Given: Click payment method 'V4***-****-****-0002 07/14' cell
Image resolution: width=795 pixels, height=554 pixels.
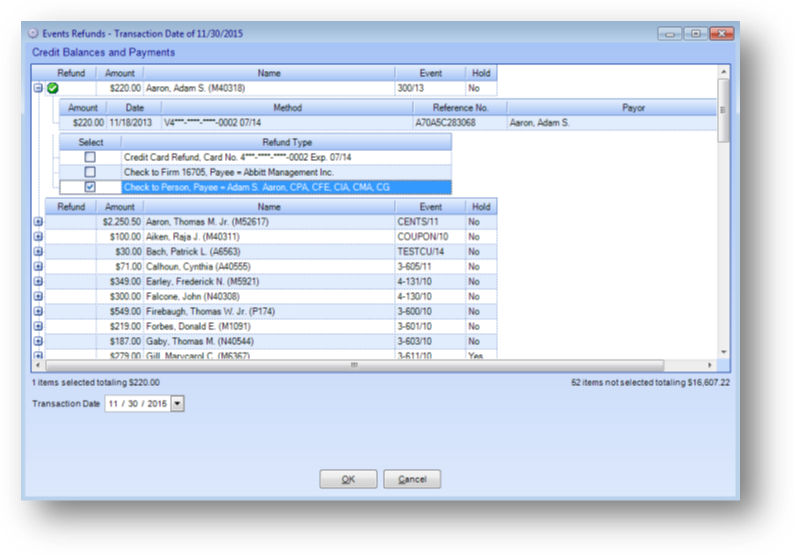Looking at the screenshot, I should click(287, 123).
